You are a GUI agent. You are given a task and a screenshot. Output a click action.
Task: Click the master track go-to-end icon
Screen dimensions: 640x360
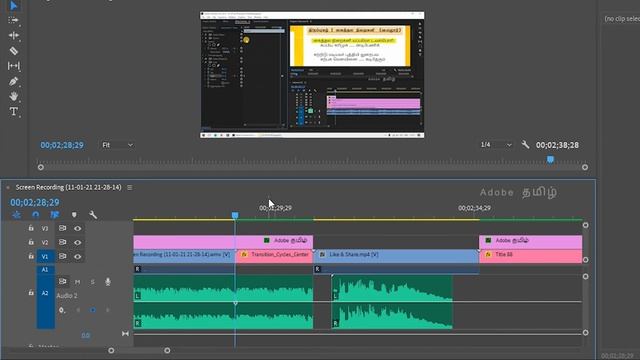125,333
